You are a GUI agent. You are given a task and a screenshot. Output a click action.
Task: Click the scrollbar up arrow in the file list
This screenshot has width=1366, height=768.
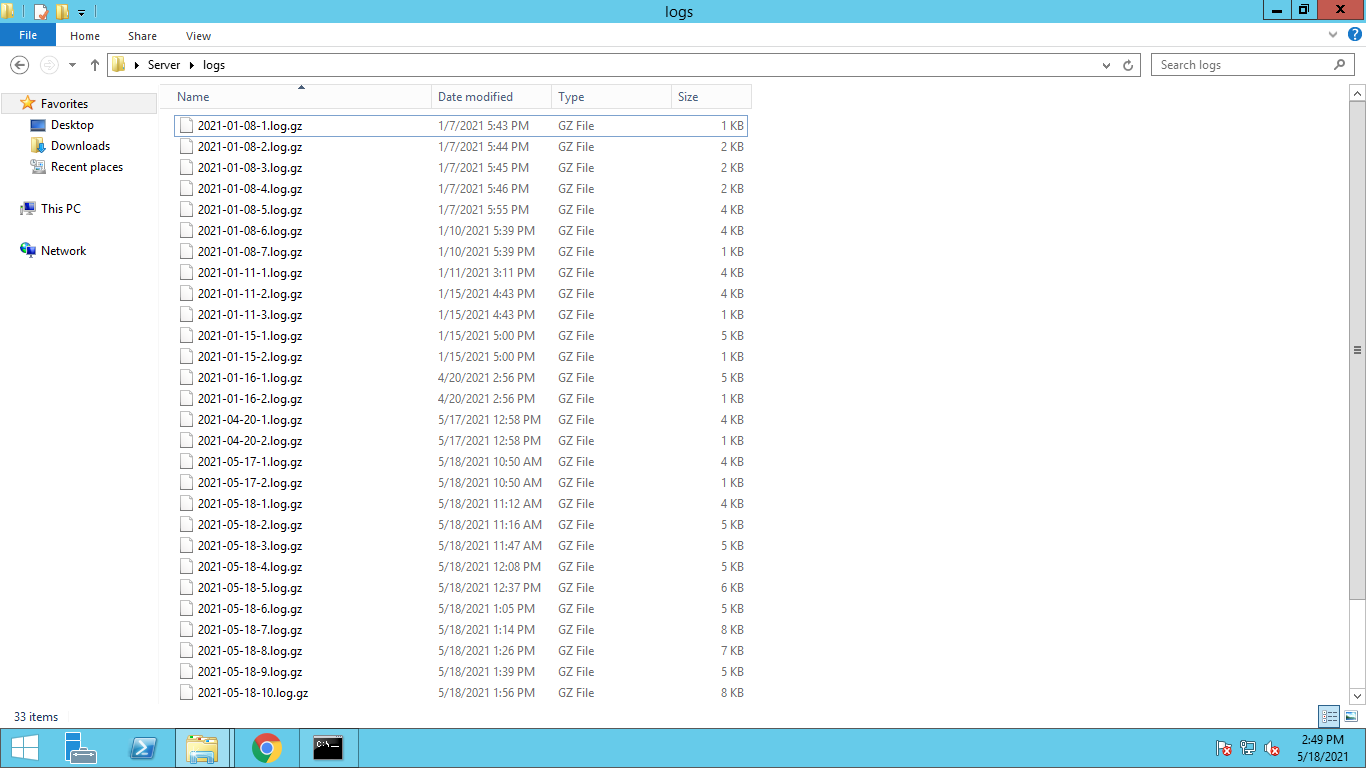click(1357, 93)
